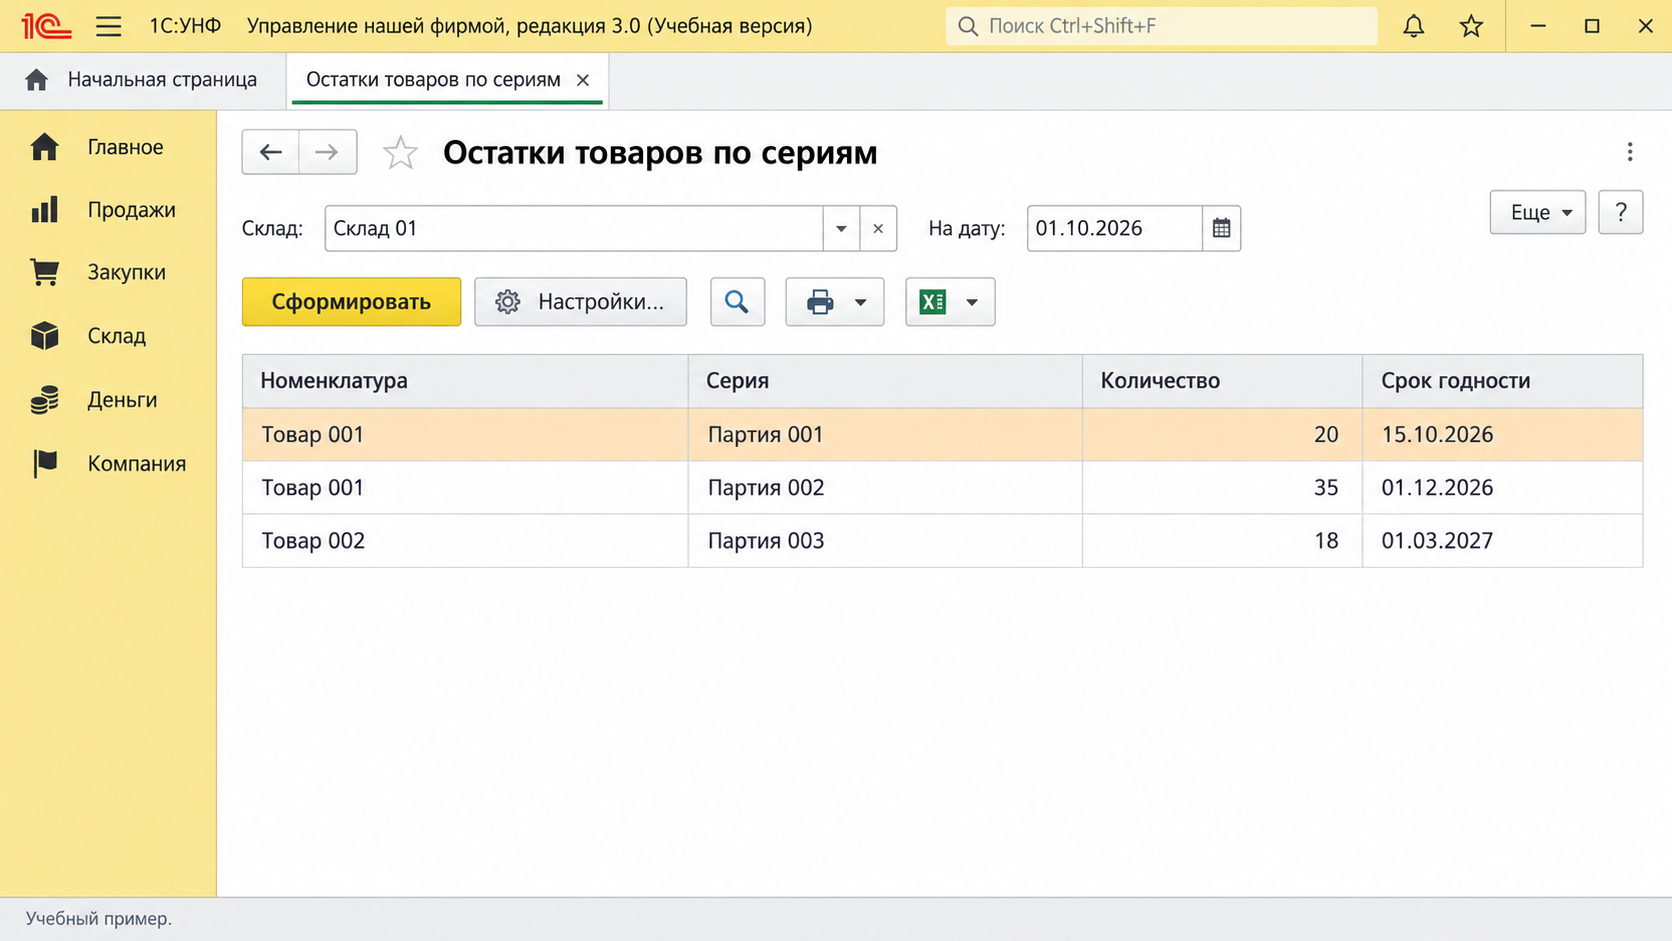The height and width of the screenshot is (941, 1672).
Task: Export report with Excel icon
Action: 932,302
